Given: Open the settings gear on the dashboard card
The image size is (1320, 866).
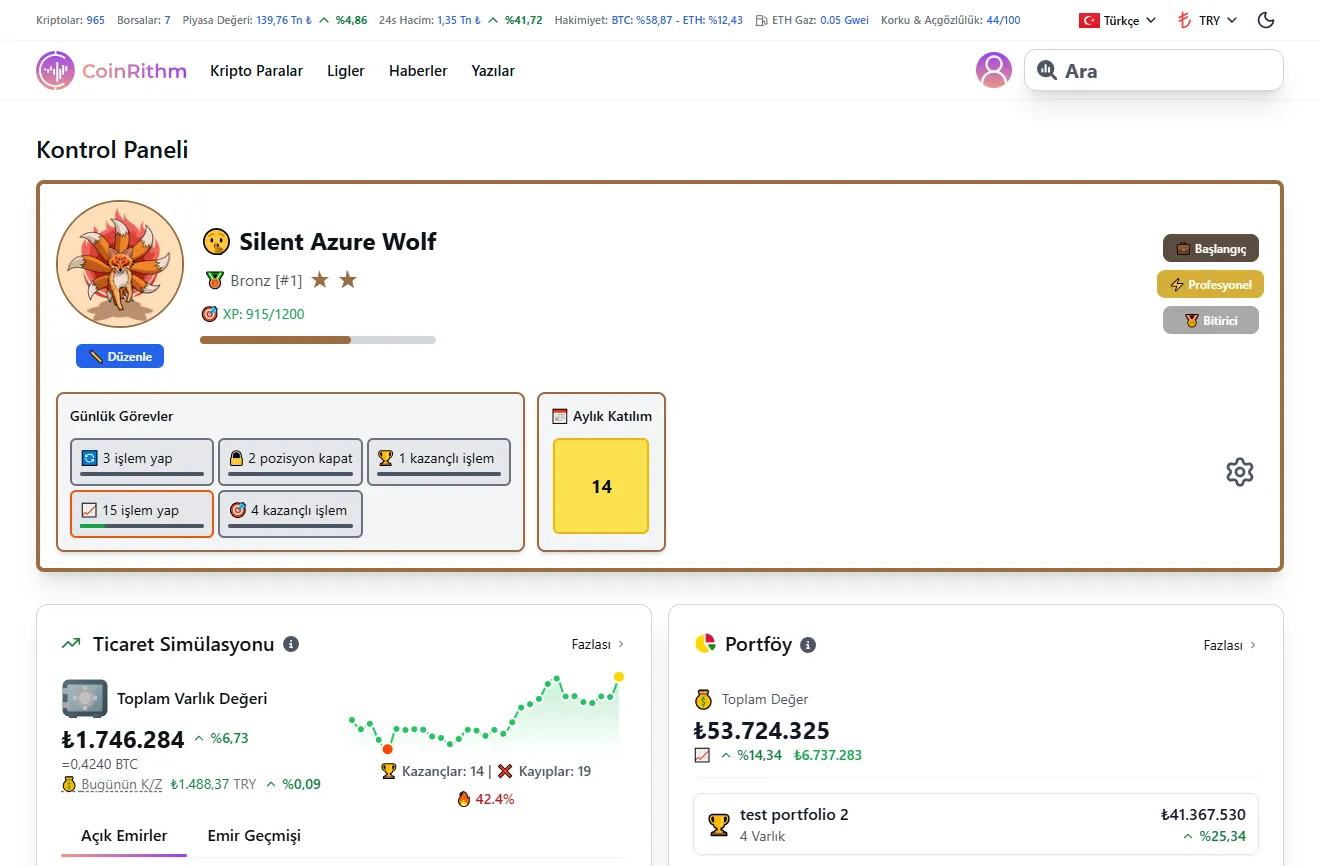Looking at the screenshot, I should 1240,471.
